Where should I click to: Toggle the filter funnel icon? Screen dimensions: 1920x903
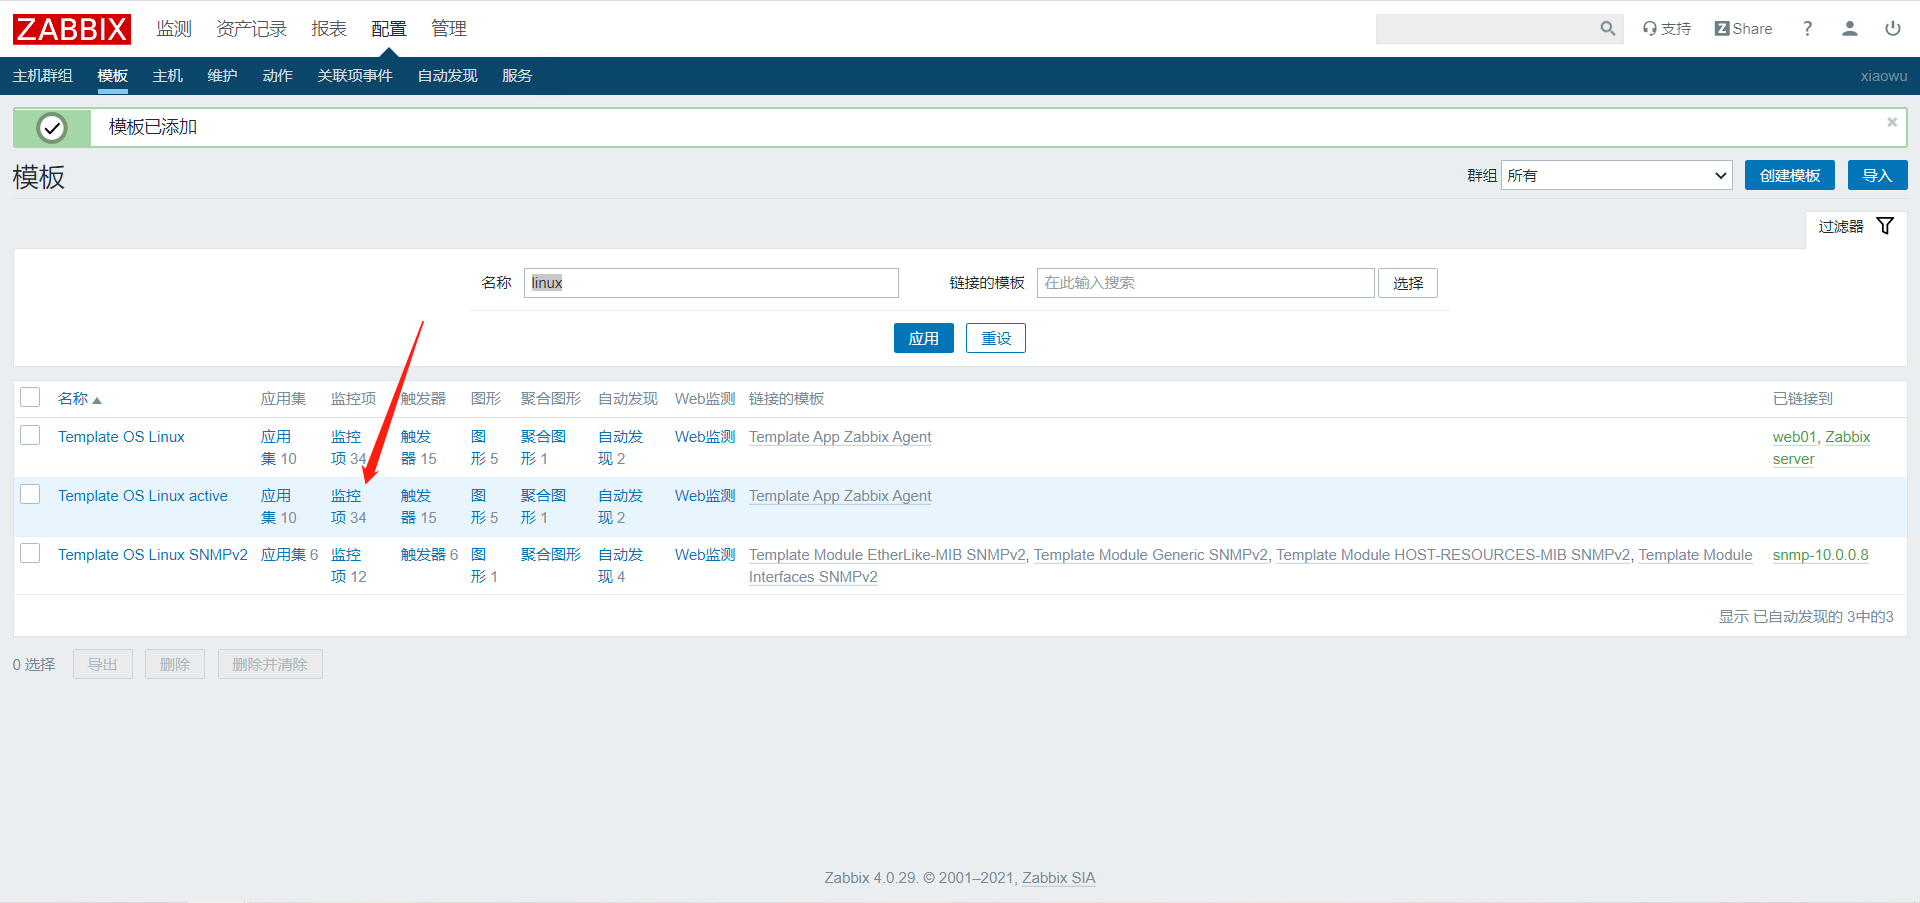pyautogui.click(x=1885, y=226)
